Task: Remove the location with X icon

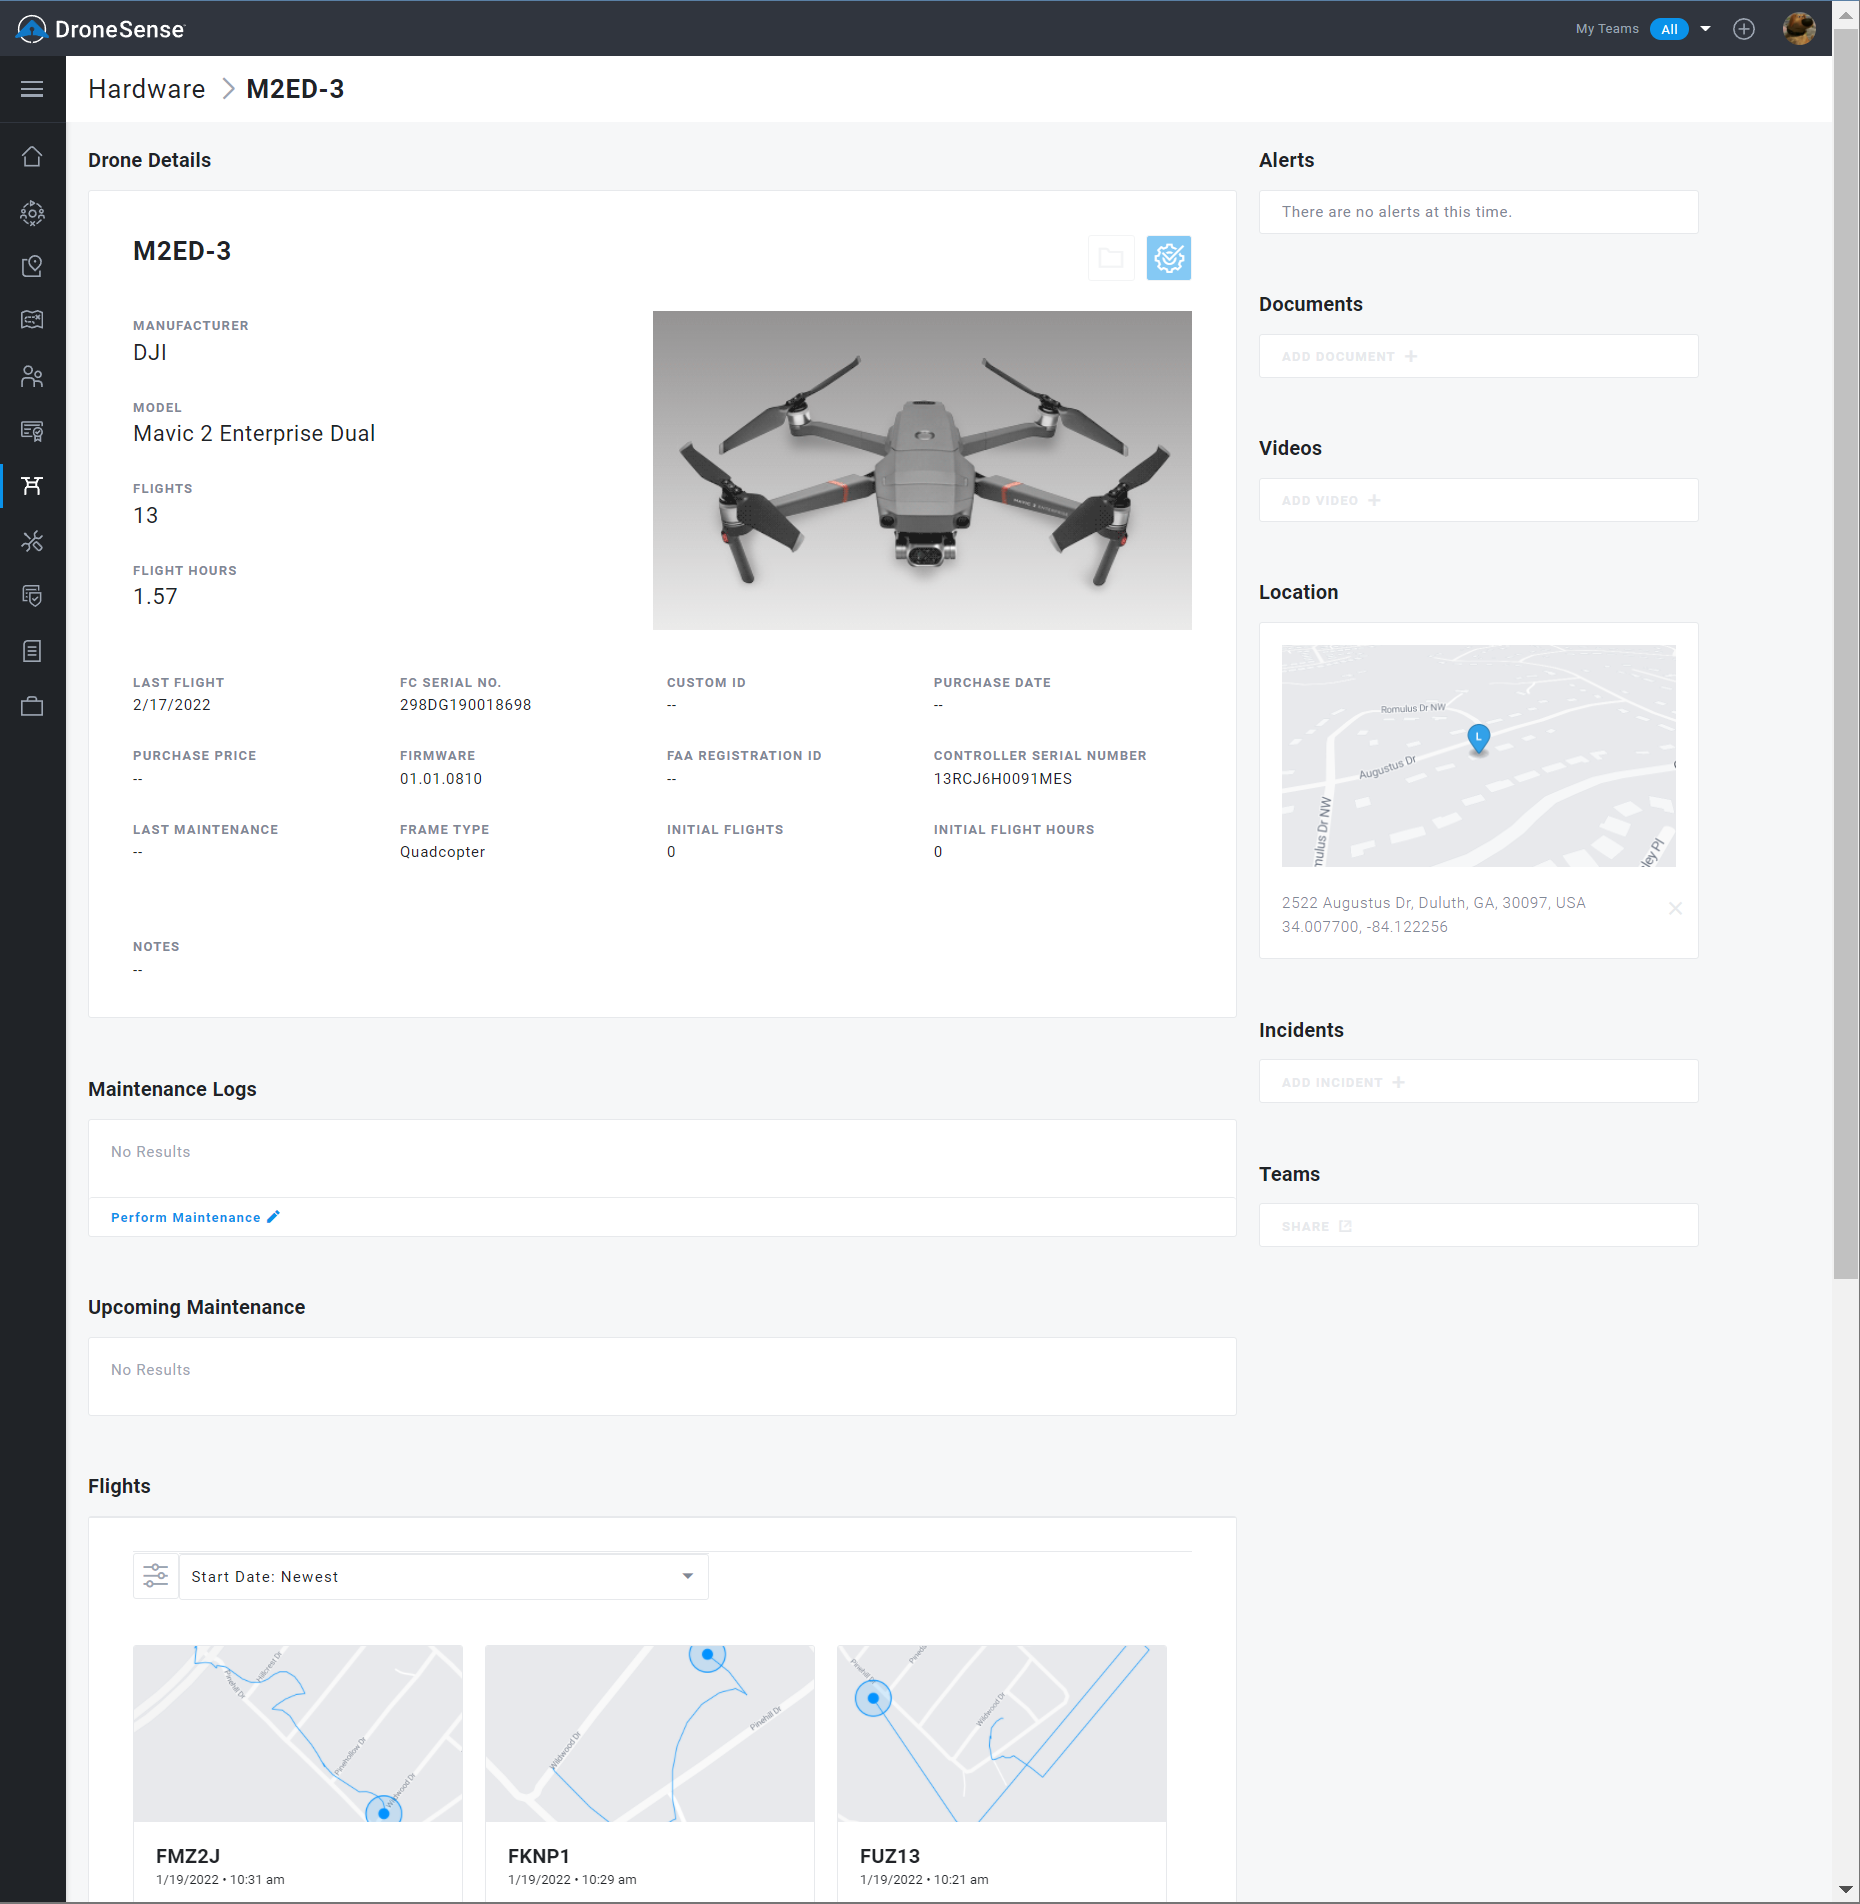Action: pos(1675,908)
